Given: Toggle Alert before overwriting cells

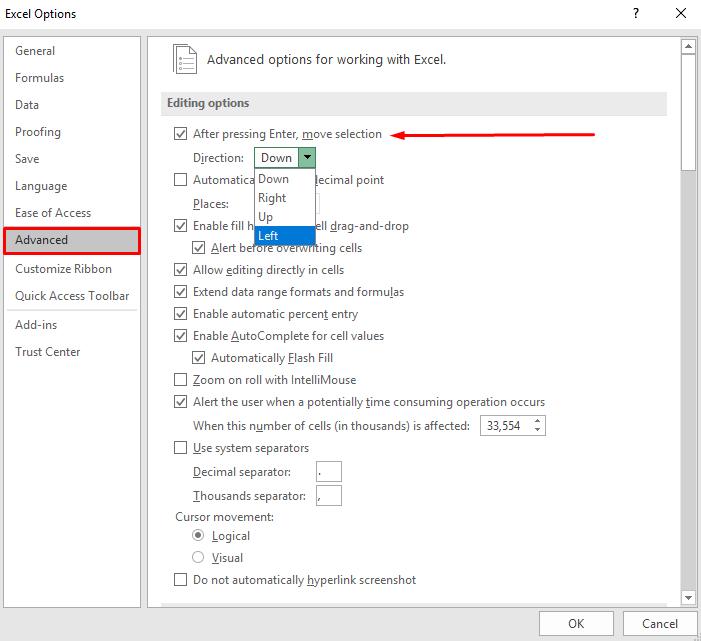Looking at the screenshot, I should (x=198, y=248).
